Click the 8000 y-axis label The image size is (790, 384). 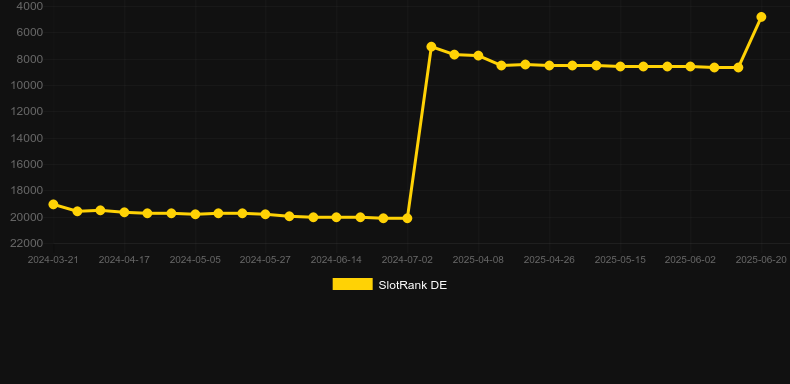coord(30,59)
